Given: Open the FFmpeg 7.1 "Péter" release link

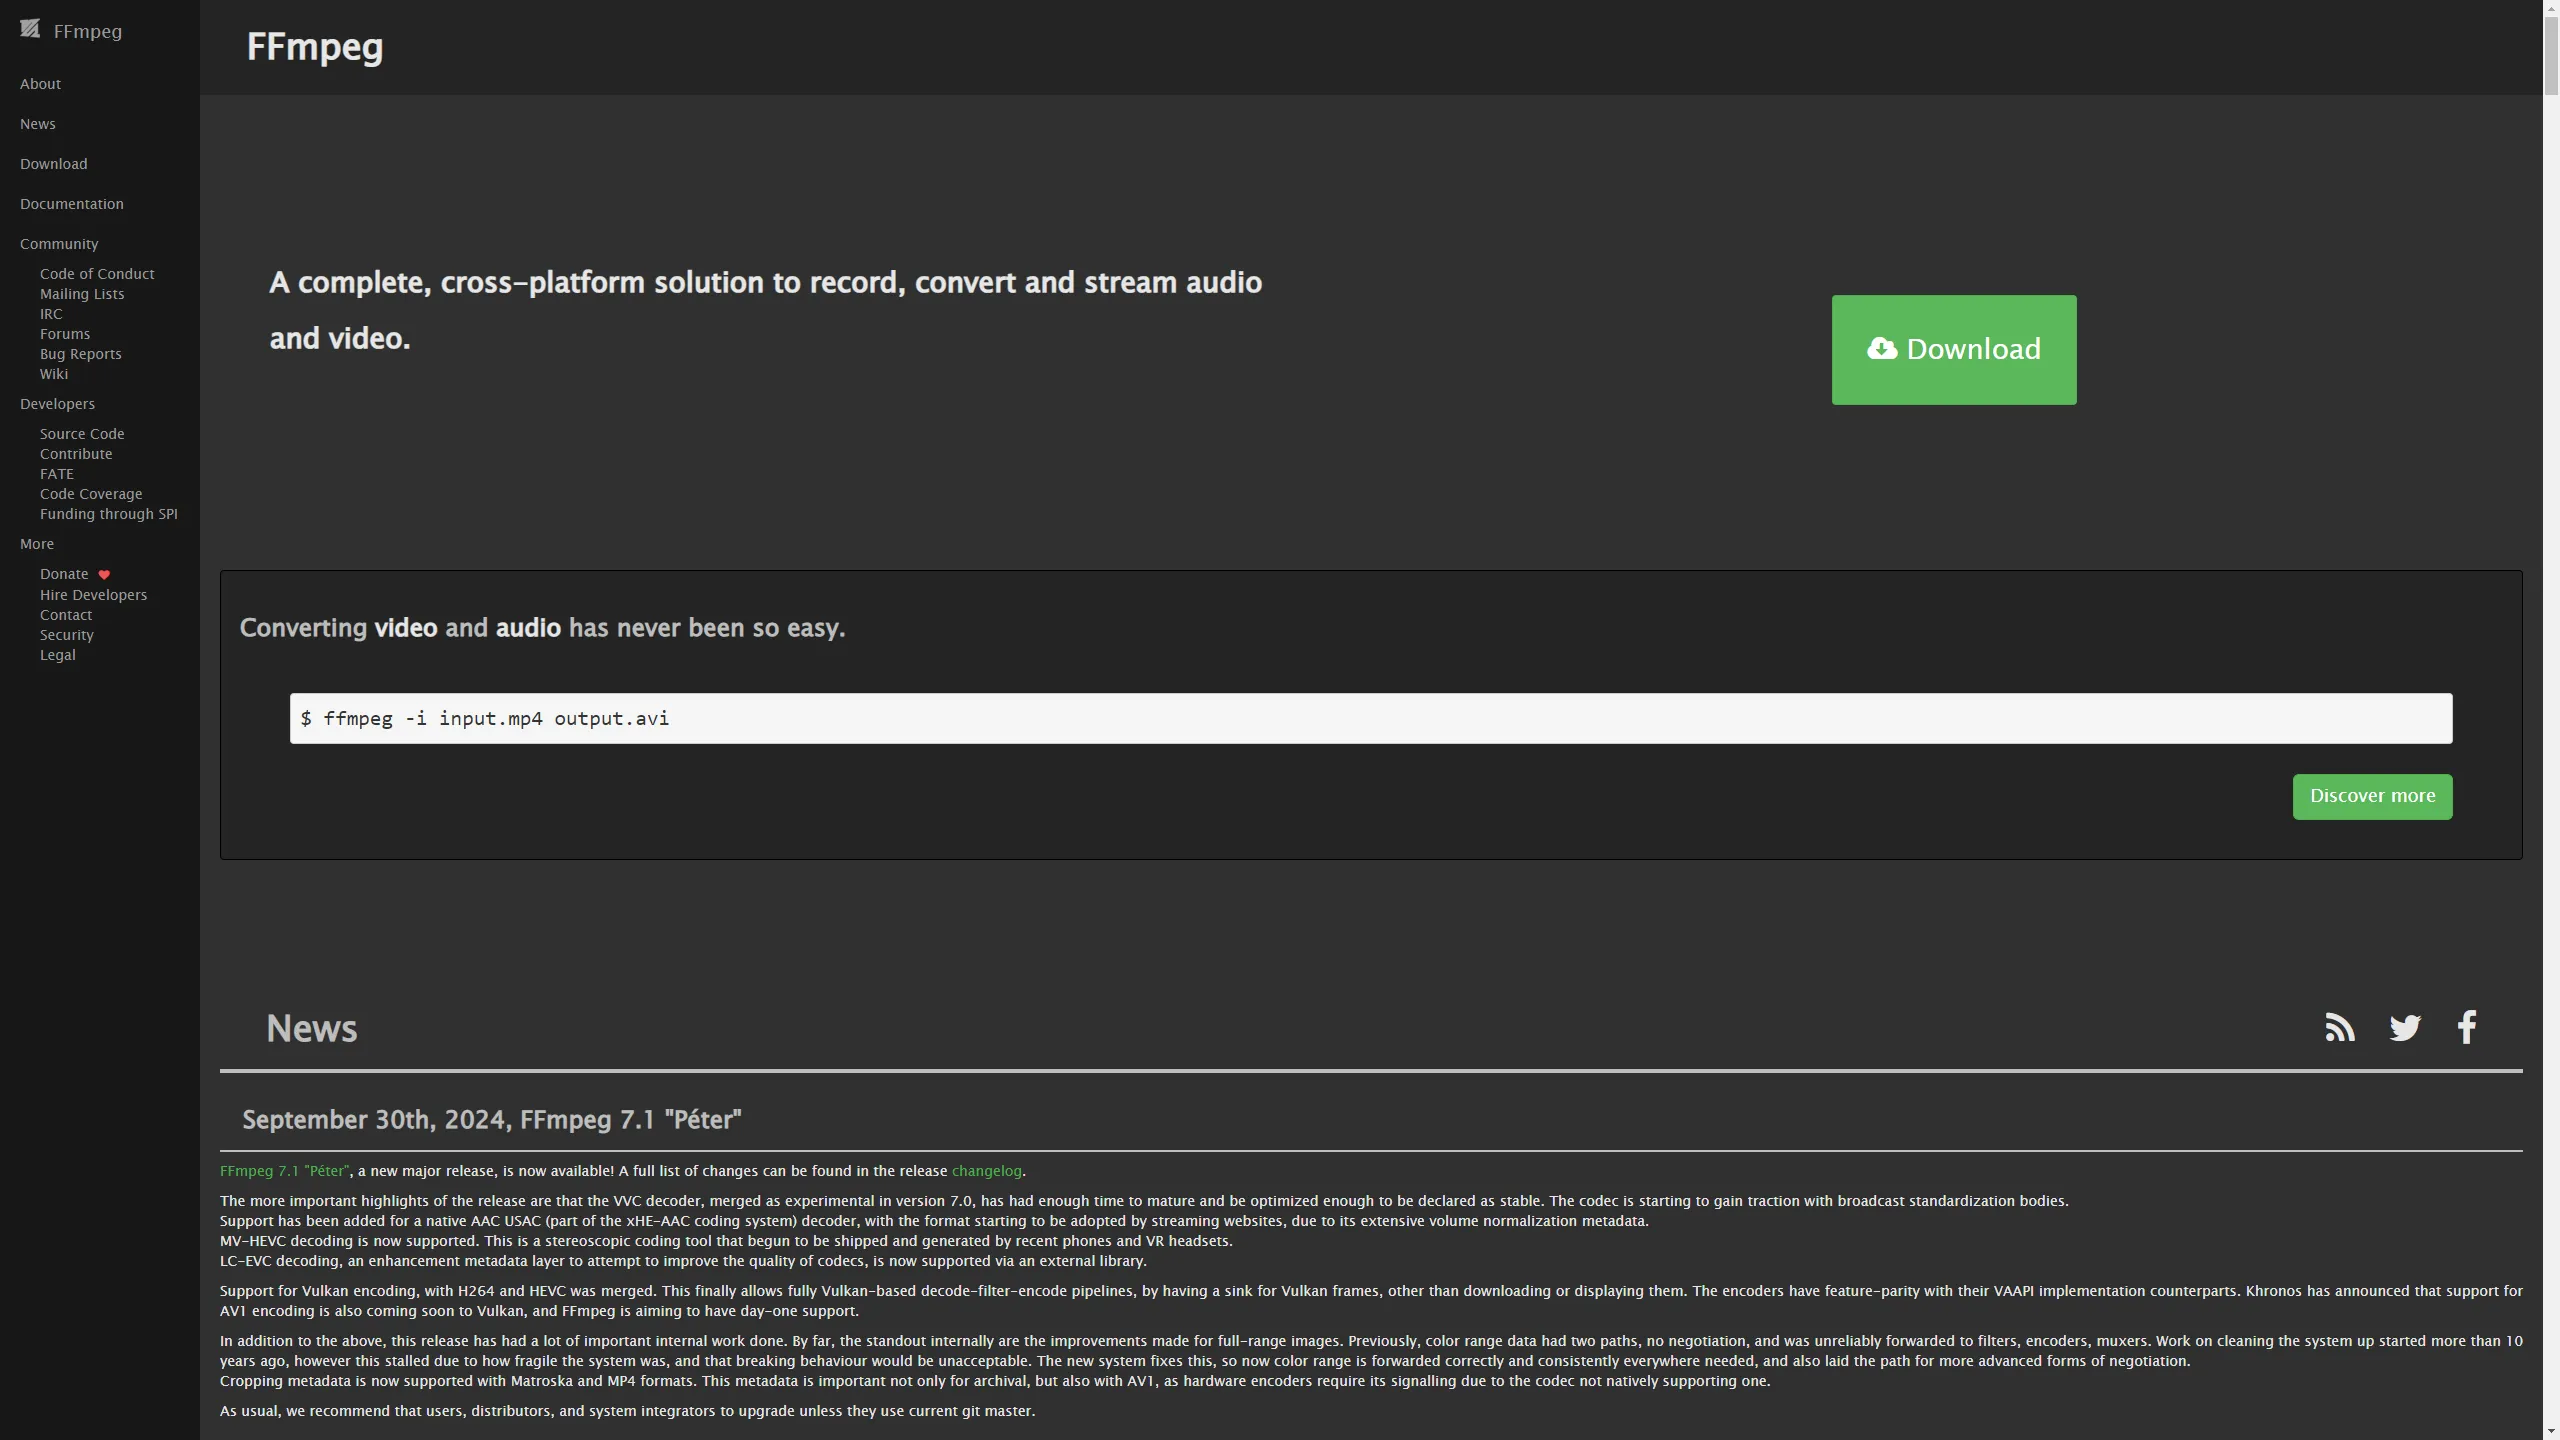Looking at the screenshot, I should pos(285,1171).
